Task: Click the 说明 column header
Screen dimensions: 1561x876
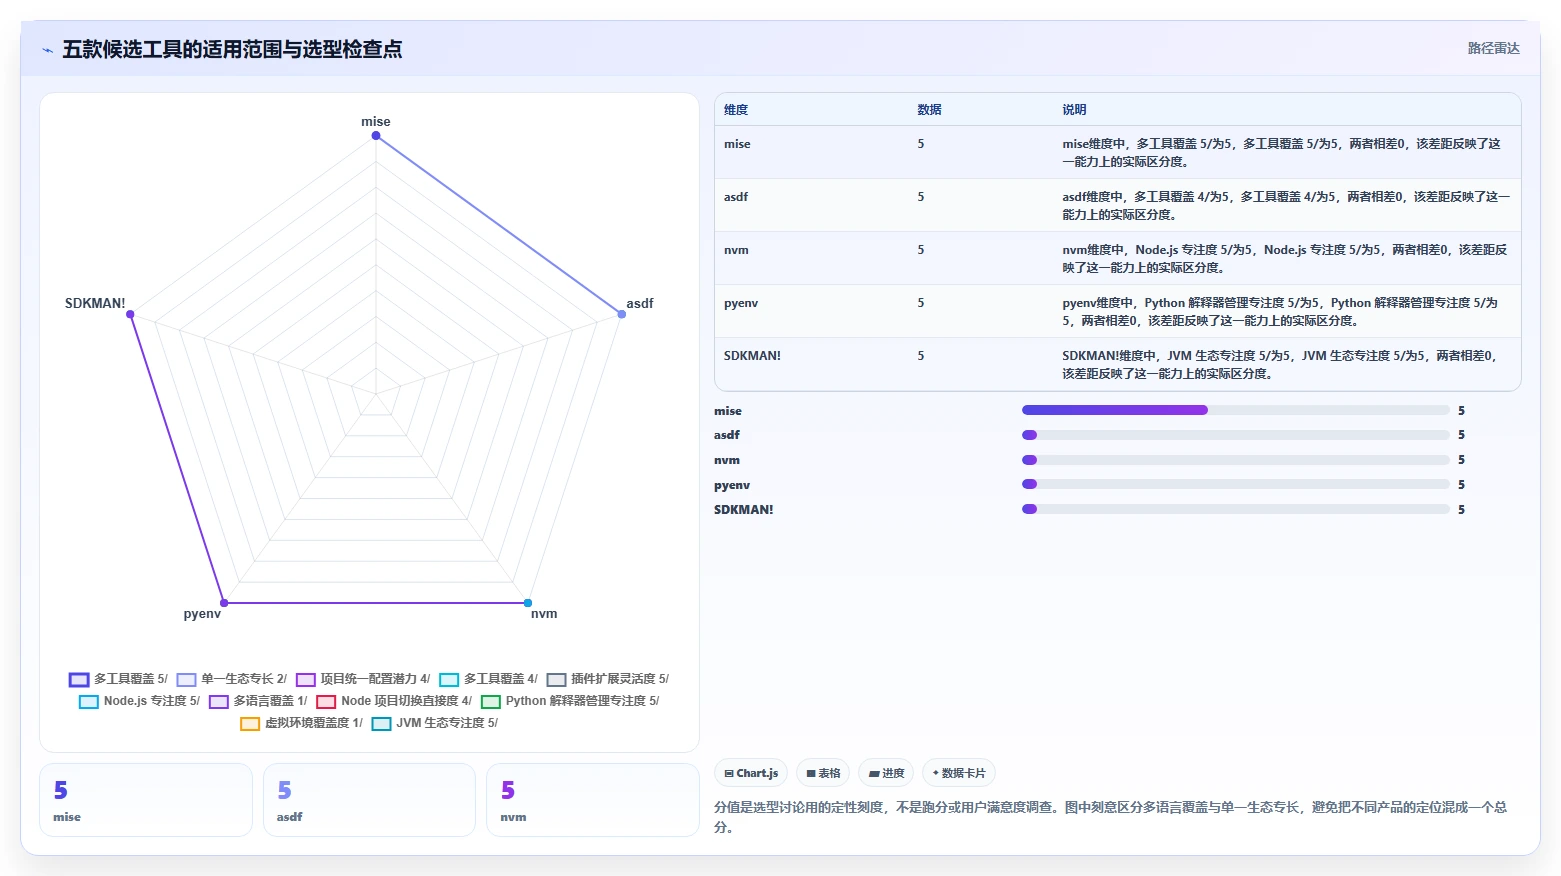Action: pyautogui.click(x=1074, y=110)
